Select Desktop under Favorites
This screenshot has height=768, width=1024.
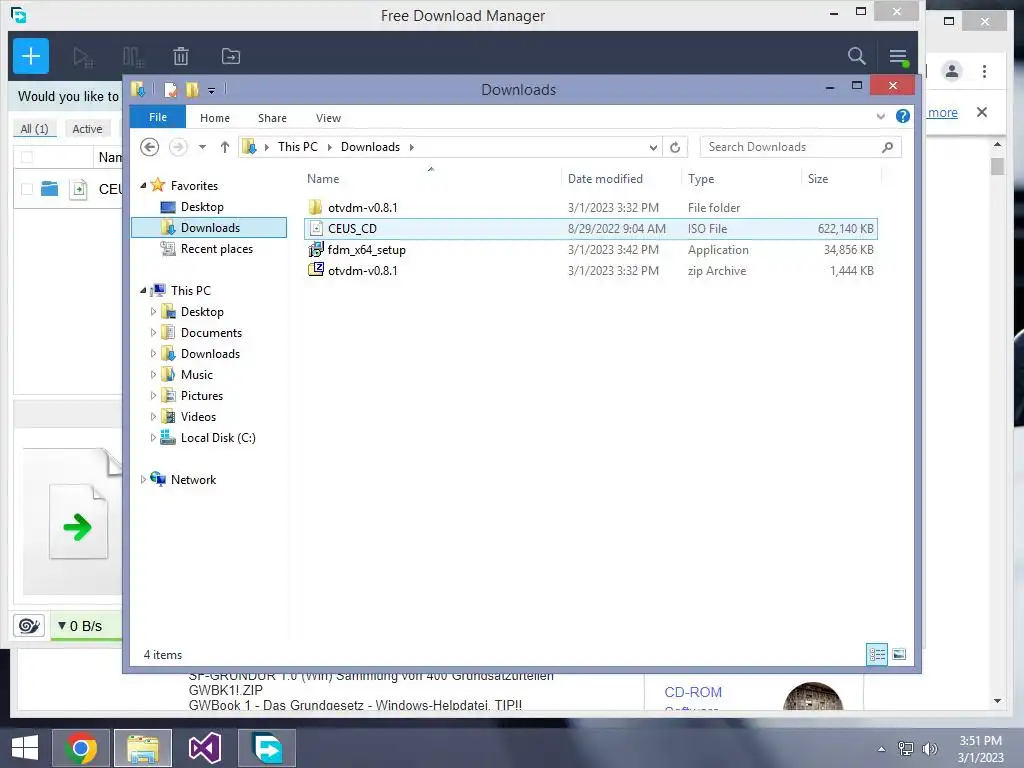[x=202, y=207]
